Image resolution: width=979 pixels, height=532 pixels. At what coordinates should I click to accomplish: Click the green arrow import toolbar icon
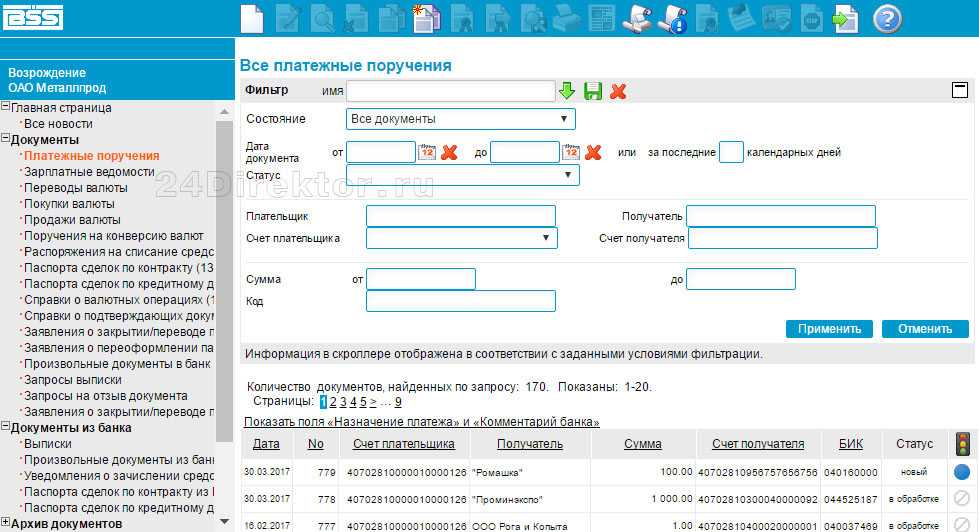pos(847,18)
